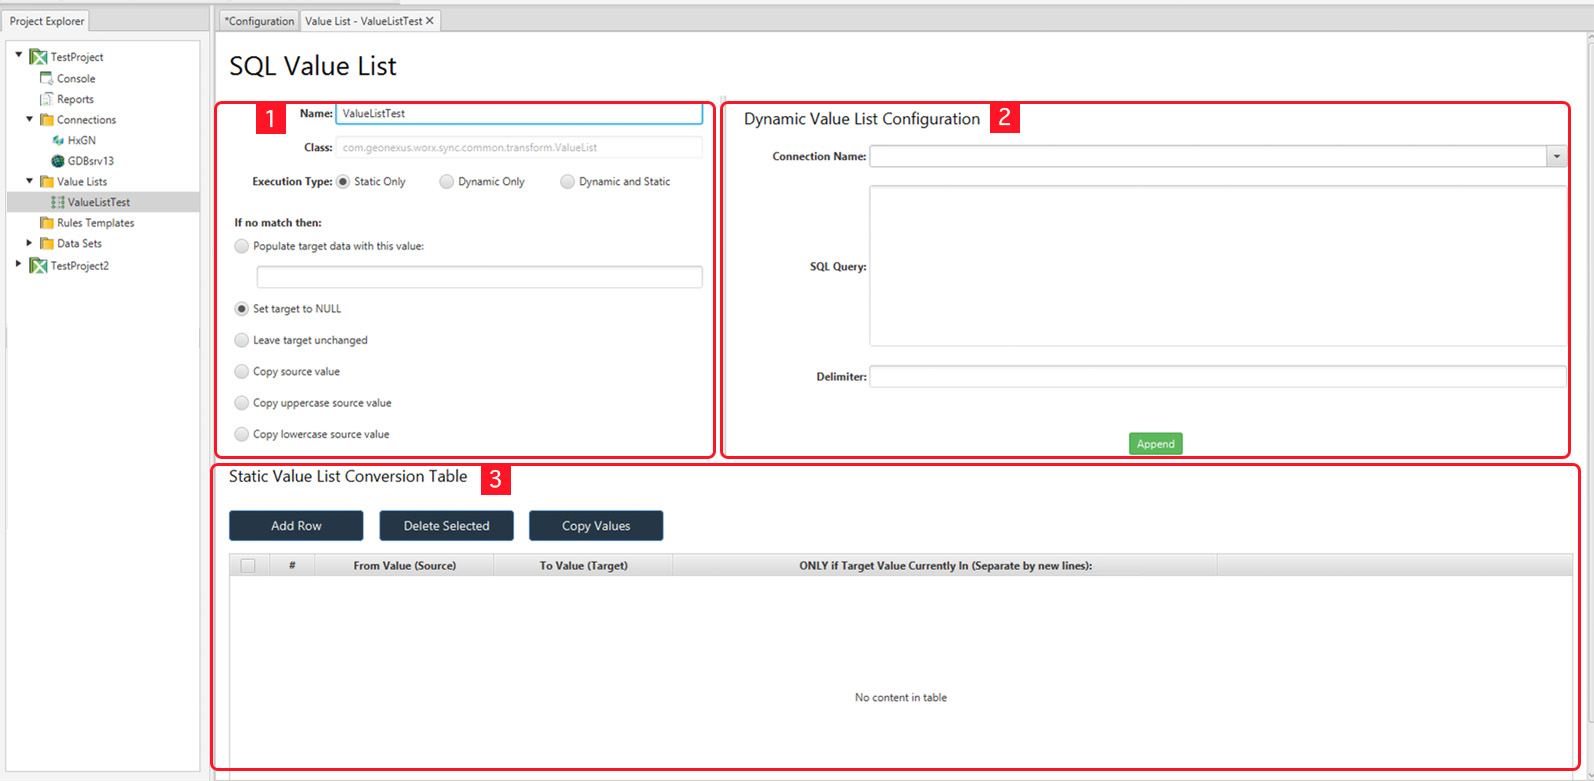The height and width of the screenshot is (781, 1594).
Task: Collapse the Connections tree node
Action: pyautogui.click(x=29, y=119)
